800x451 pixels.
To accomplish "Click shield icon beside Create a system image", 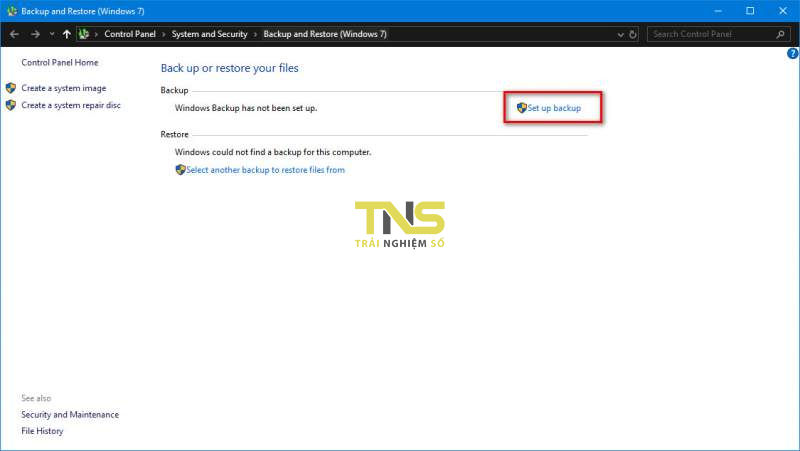I will pos(11,88).
